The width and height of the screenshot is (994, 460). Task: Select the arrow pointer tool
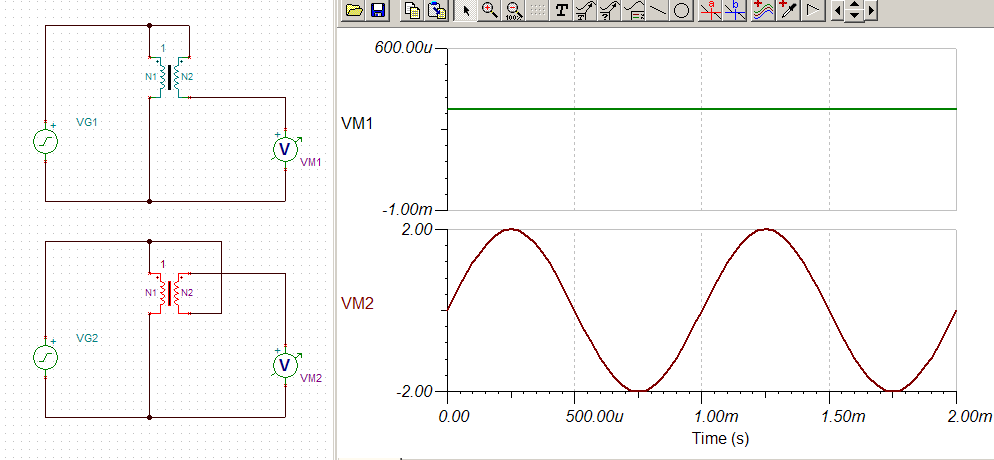tap(466, 10)
